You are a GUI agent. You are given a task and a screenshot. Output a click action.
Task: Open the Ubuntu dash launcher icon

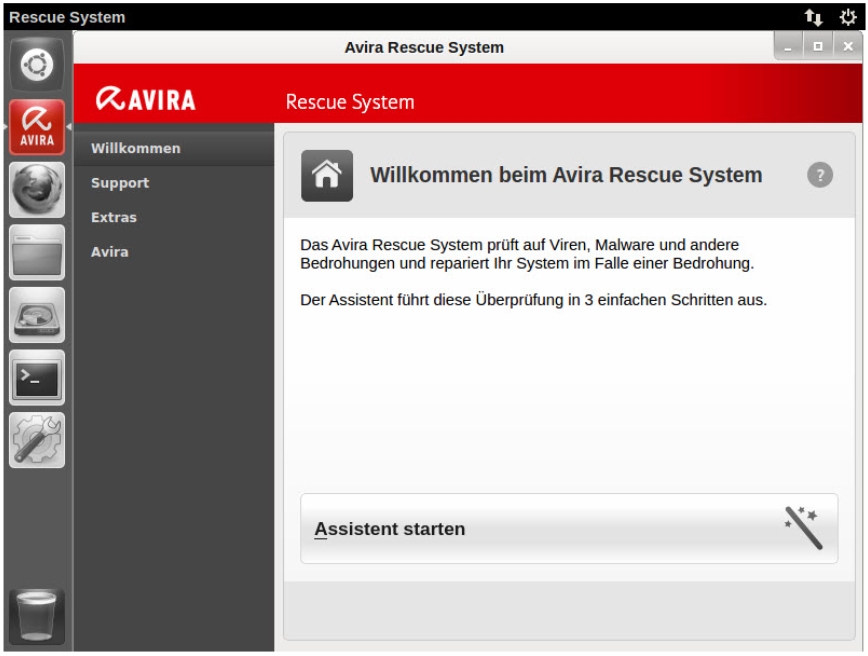click(37, 64)
